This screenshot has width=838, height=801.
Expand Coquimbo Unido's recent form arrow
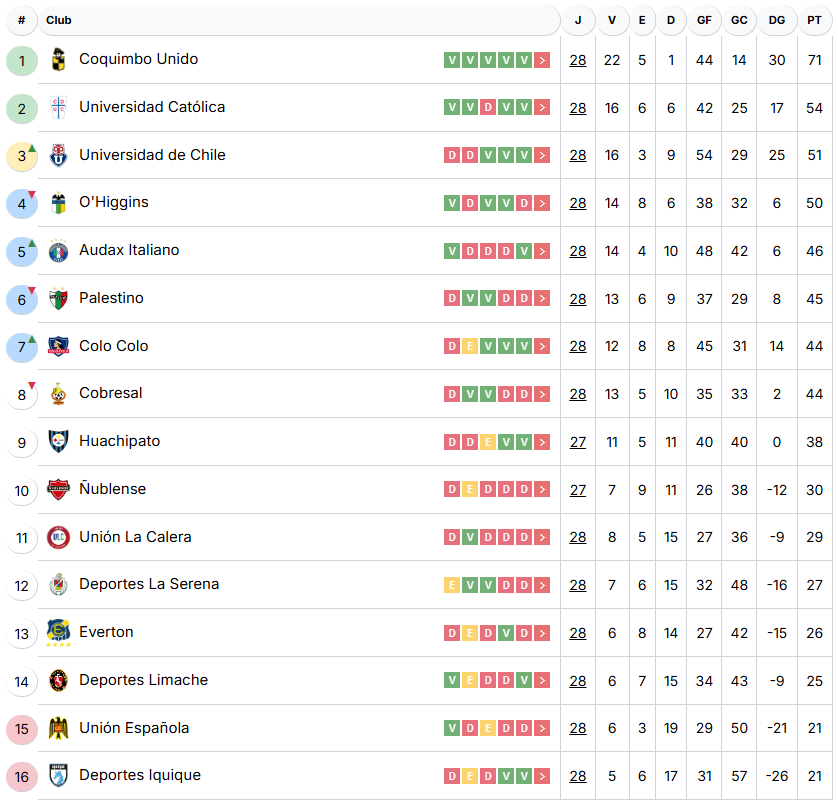542,60
